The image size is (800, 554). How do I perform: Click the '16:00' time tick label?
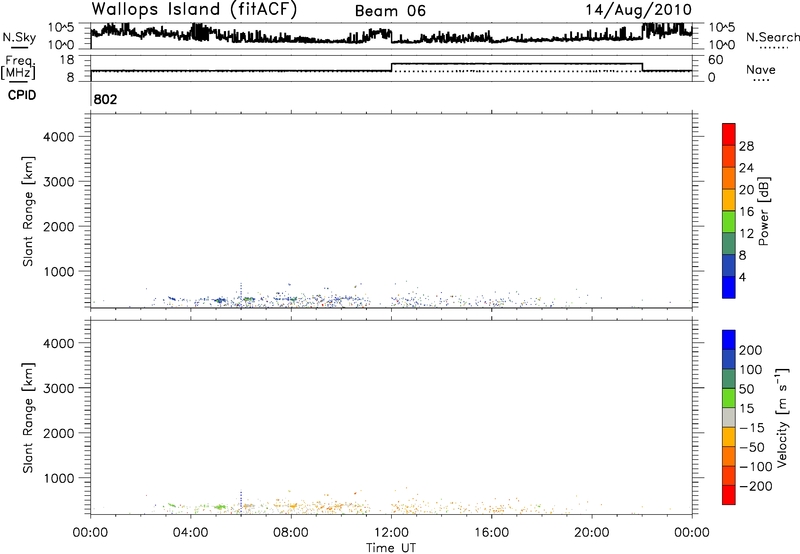coord(491,533)
